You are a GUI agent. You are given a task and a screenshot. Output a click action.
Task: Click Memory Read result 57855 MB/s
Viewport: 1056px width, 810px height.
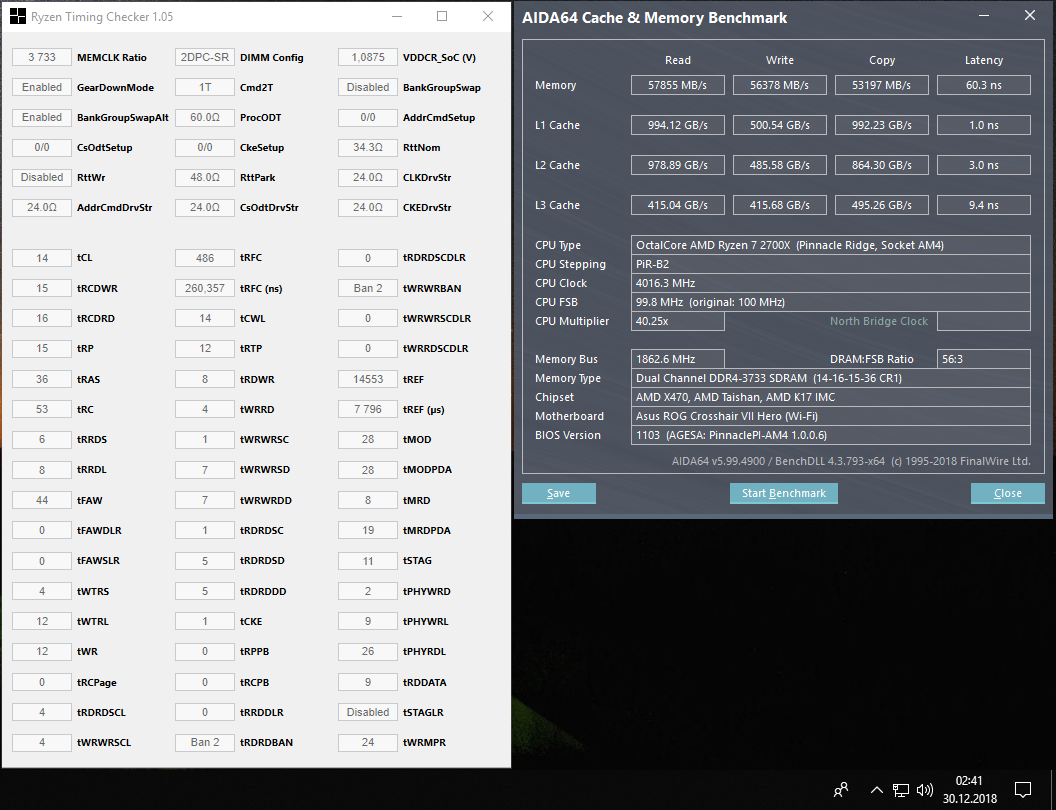click(x=678, y=85)
